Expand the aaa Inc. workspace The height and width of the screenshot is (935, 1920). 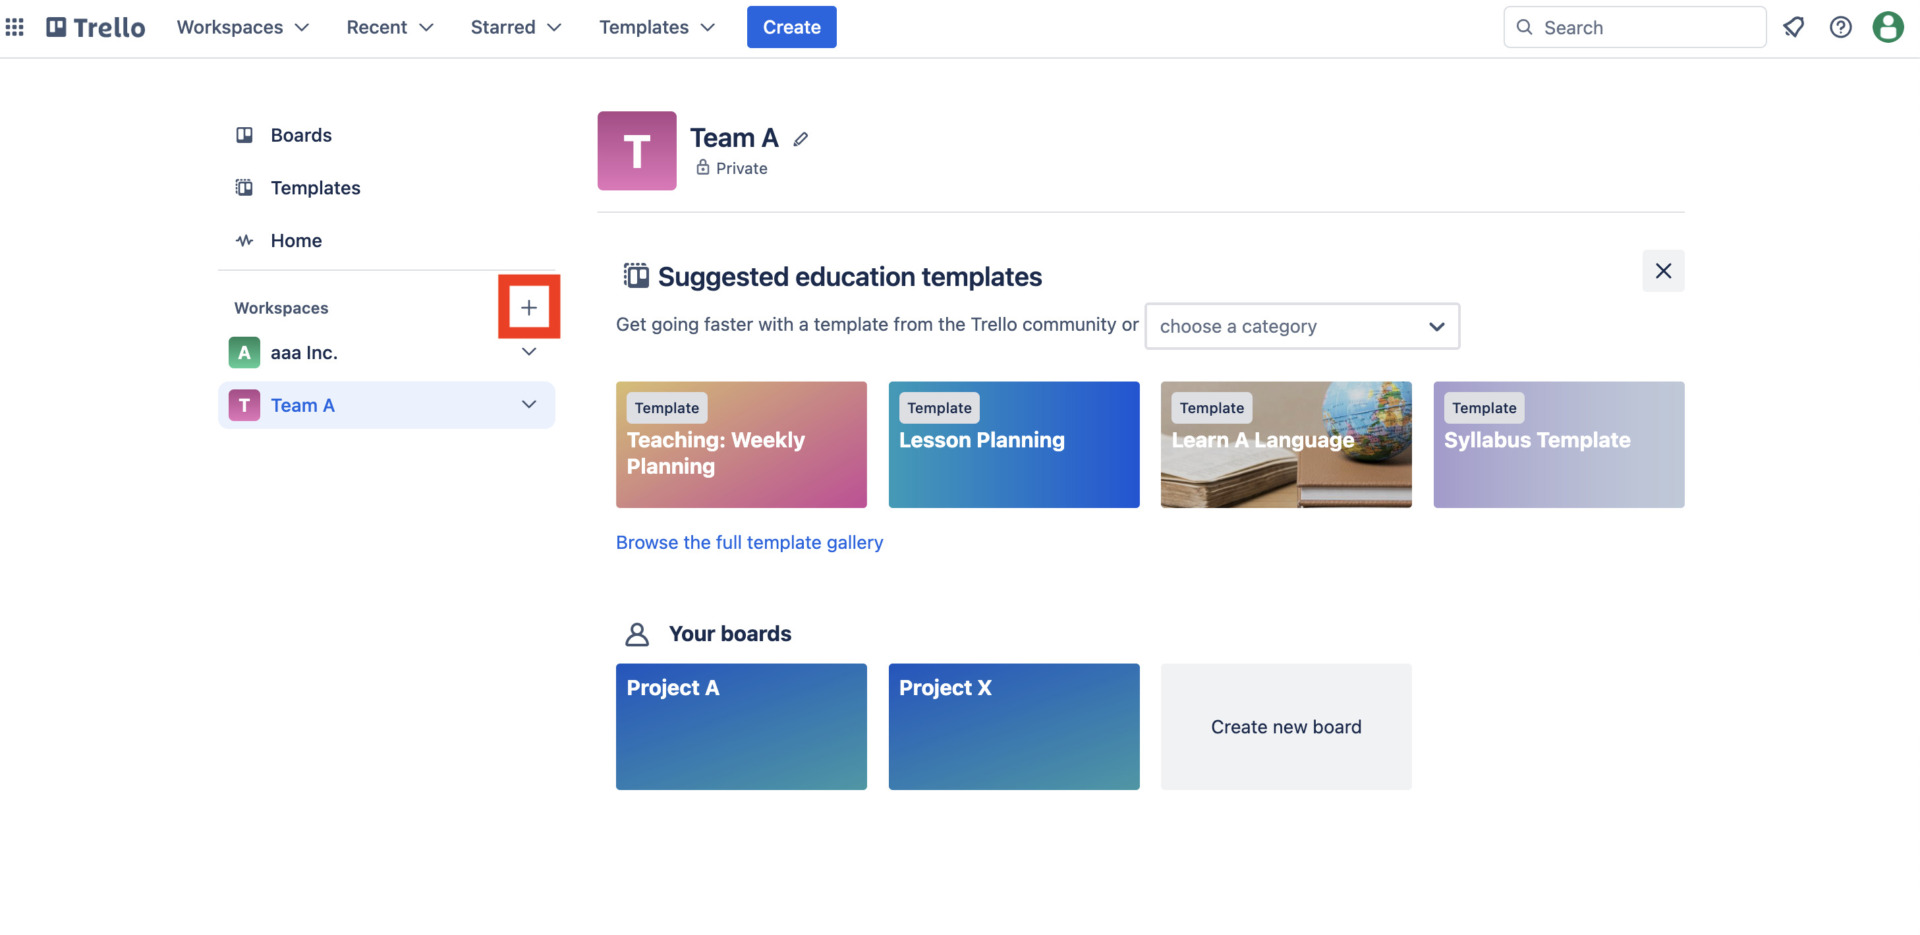(x=529, y=351)
